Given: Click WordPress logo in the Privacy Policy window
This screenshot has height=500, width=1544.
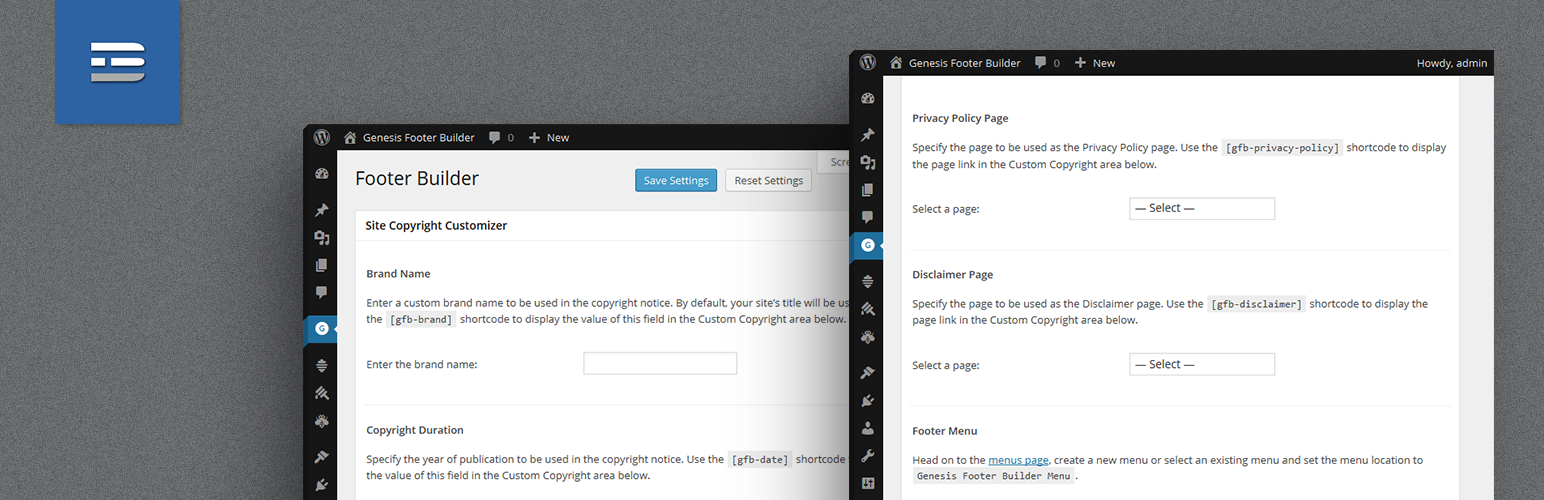Looking at the screenshot, I should tap(867, 62).
